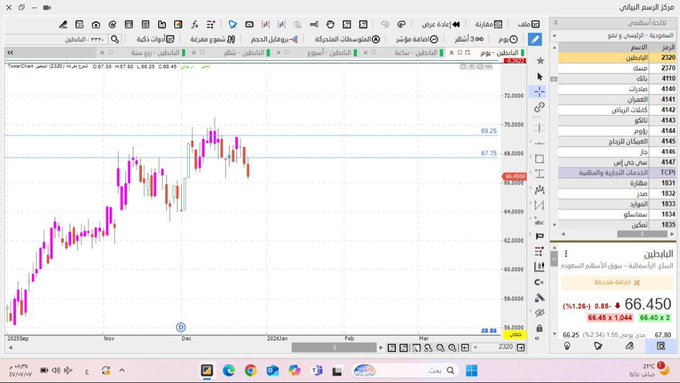Viewport: 680px width, 383px height.
Task: Open the 3 أشهر period dropdown
Action: (469, 39)
